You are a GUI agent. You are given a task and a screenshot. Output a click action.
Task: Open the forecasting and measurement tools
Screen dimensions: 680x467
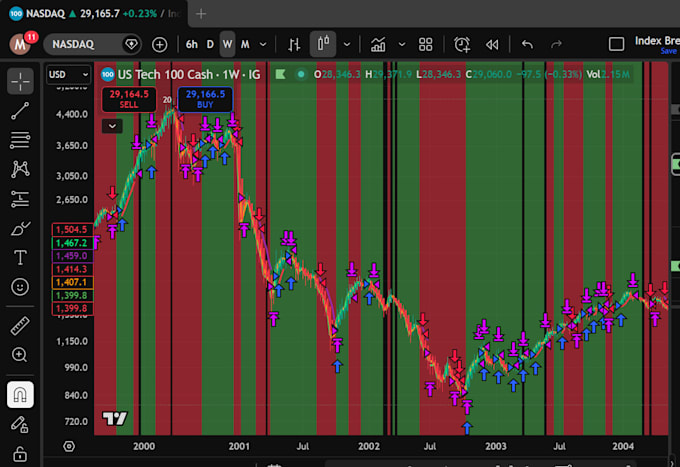click(20, 199)
